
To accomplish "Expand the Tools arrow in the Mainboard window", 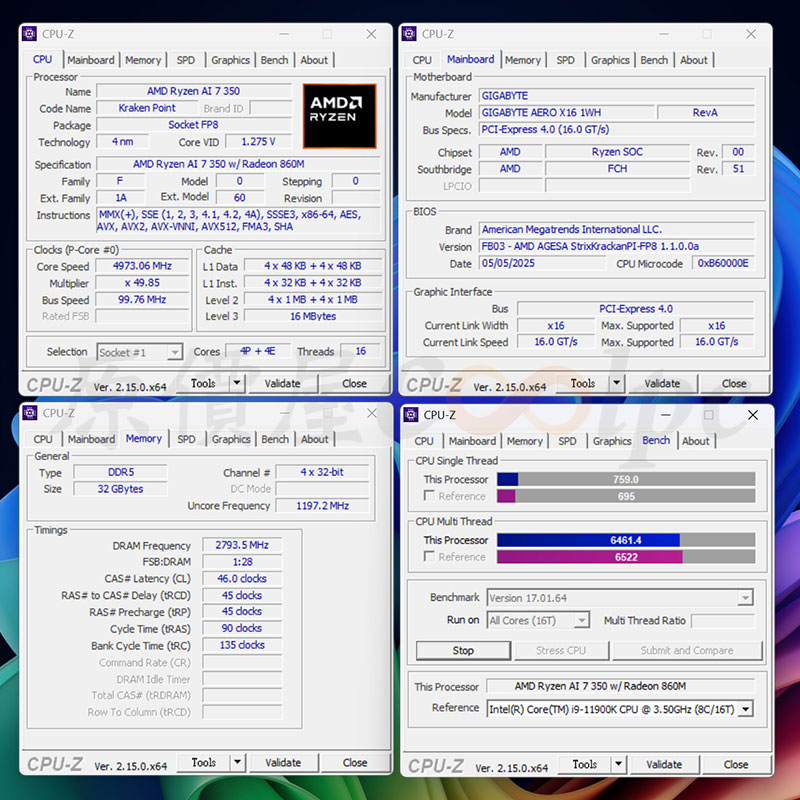I will pos(616,383).
